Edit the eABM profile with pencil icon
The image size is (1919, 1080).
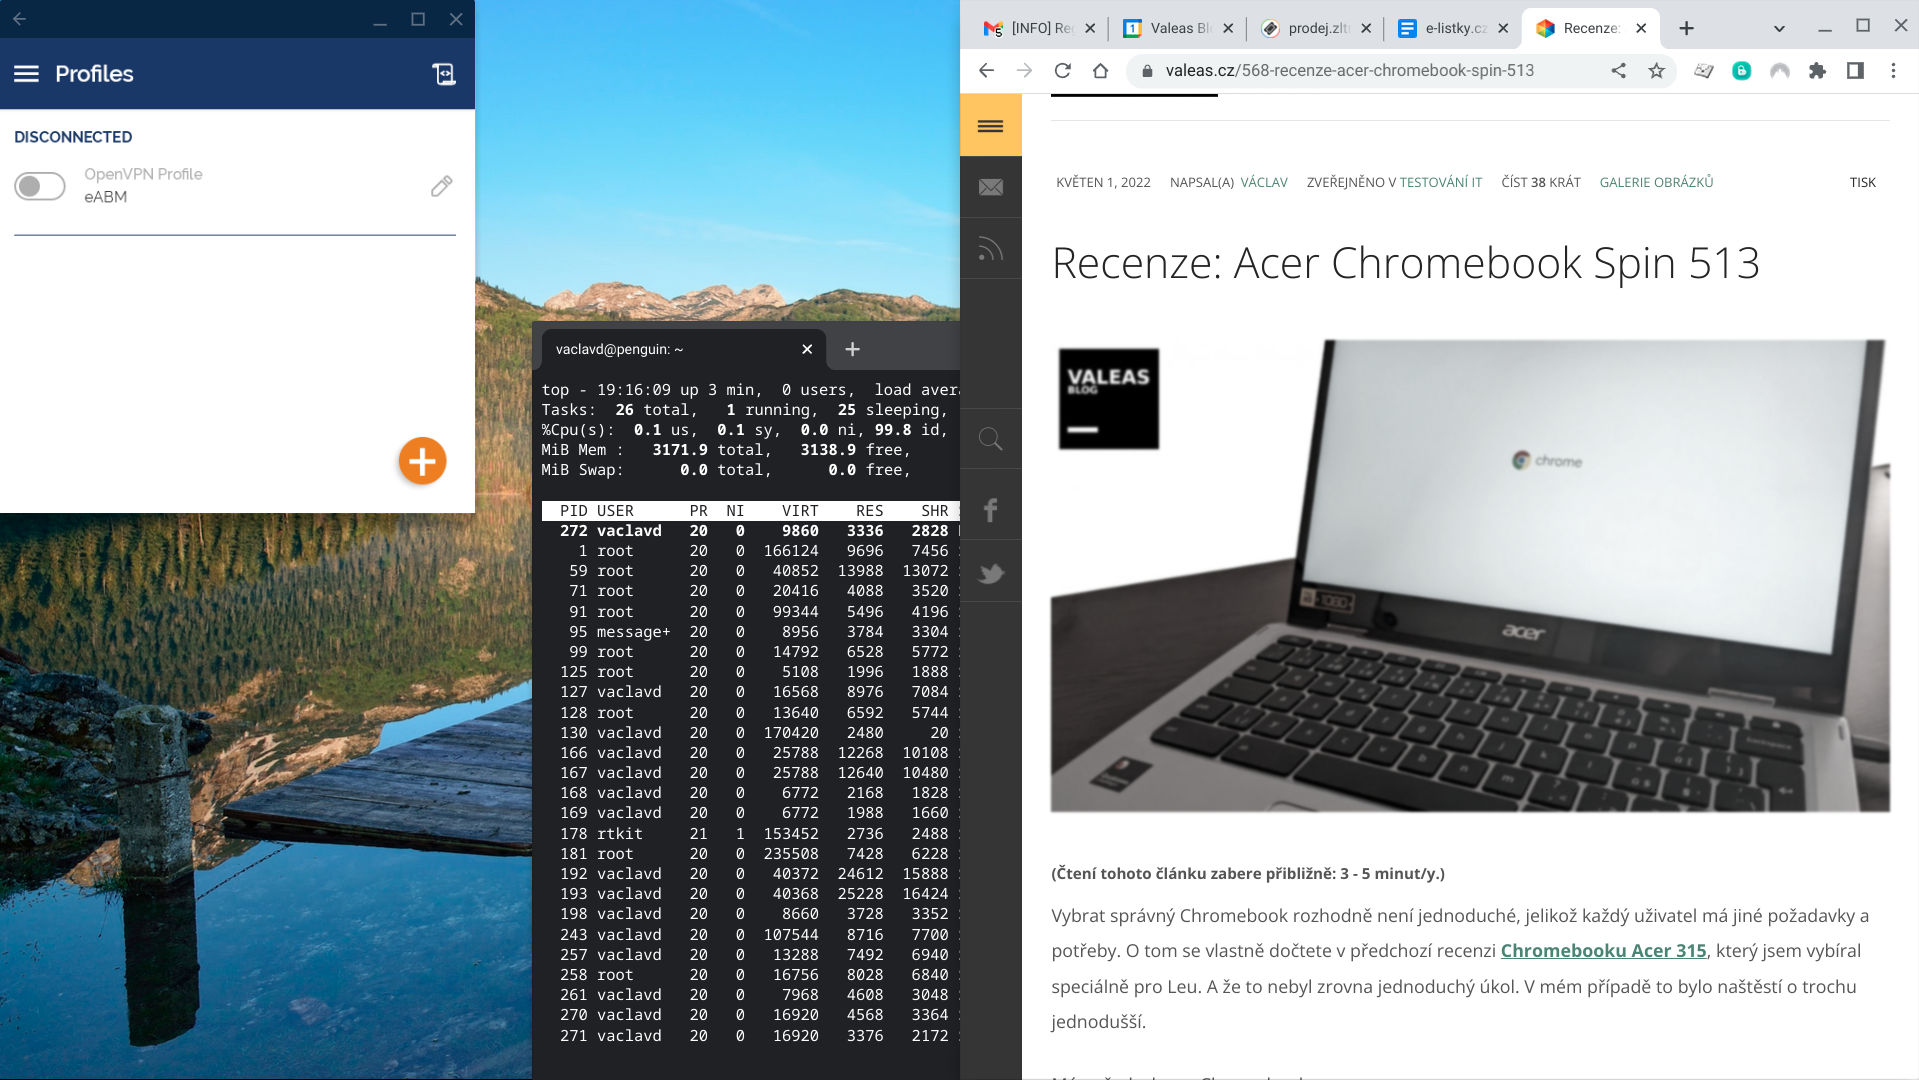click(441, 186)
